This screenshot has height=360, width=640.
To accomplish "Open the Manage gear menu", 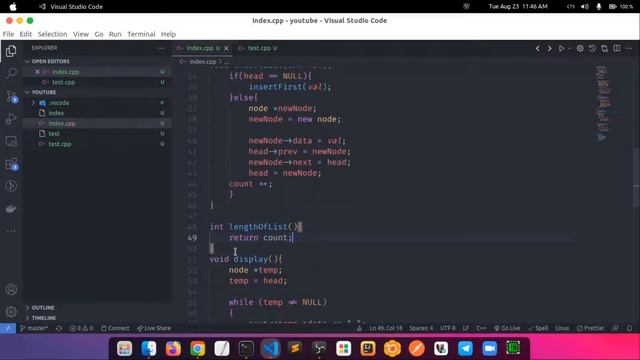I will pyautogui.click(x=11, y=312).
